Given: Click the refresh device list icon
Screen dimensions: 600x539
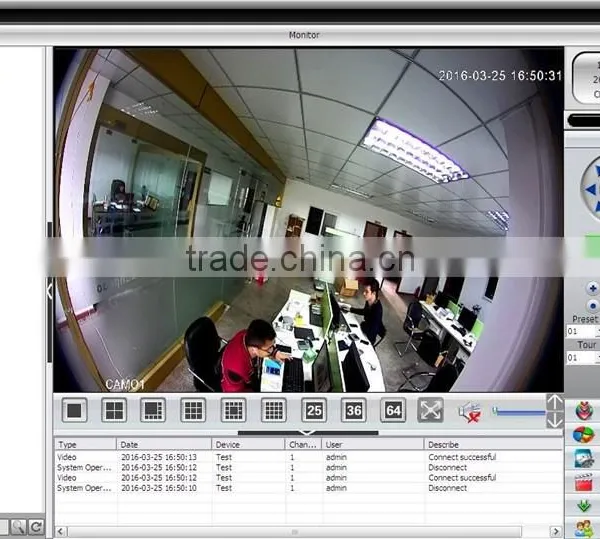Looking at the screenshot, I should click(x=36, y=528).
